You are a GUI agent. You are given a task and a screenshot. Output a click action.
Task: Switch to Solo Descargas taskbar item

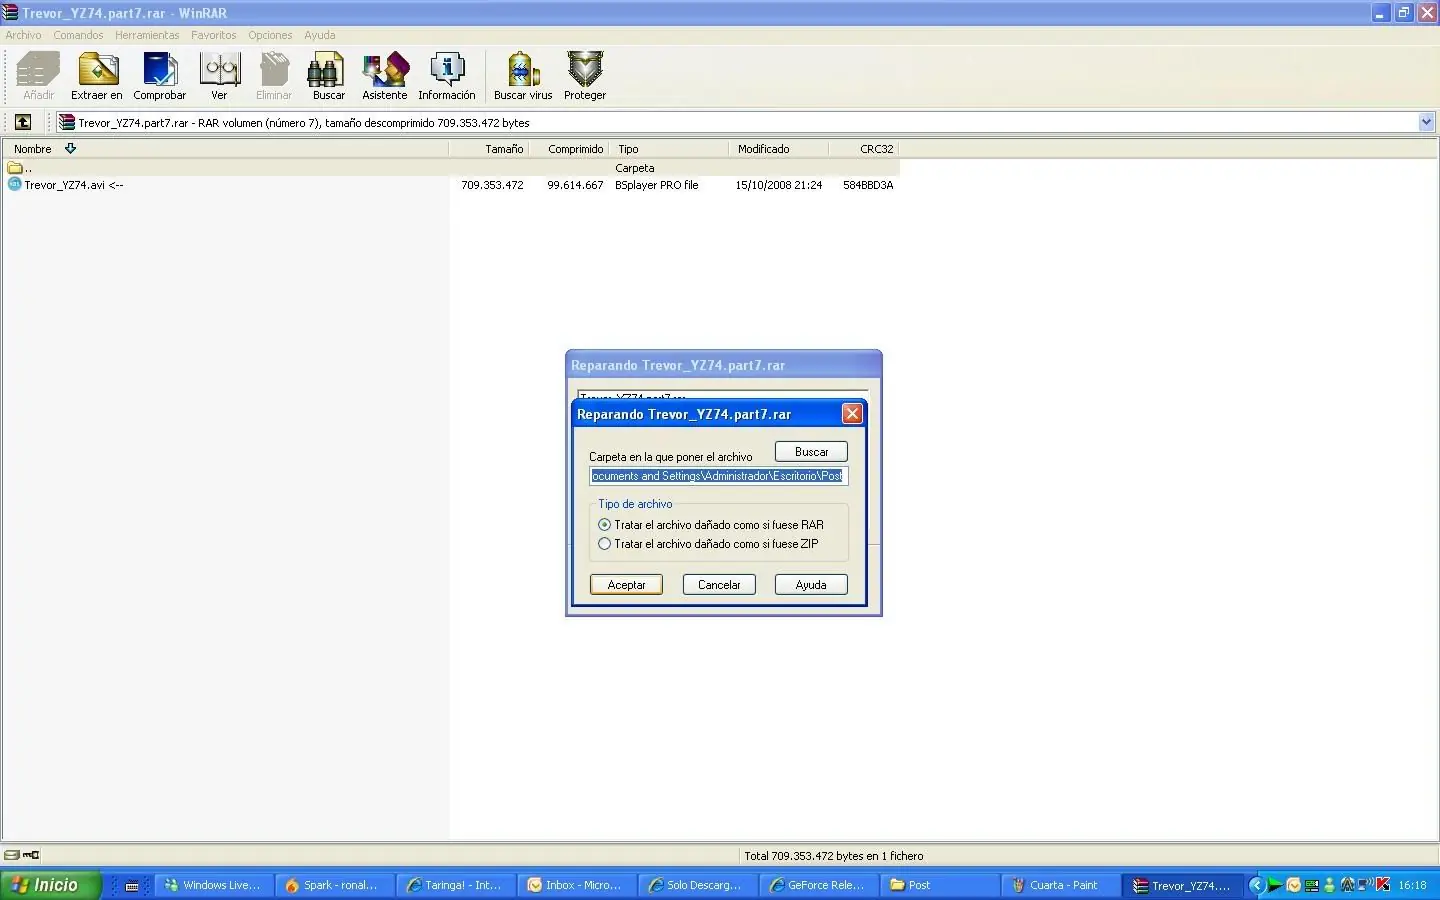(700, 885)
